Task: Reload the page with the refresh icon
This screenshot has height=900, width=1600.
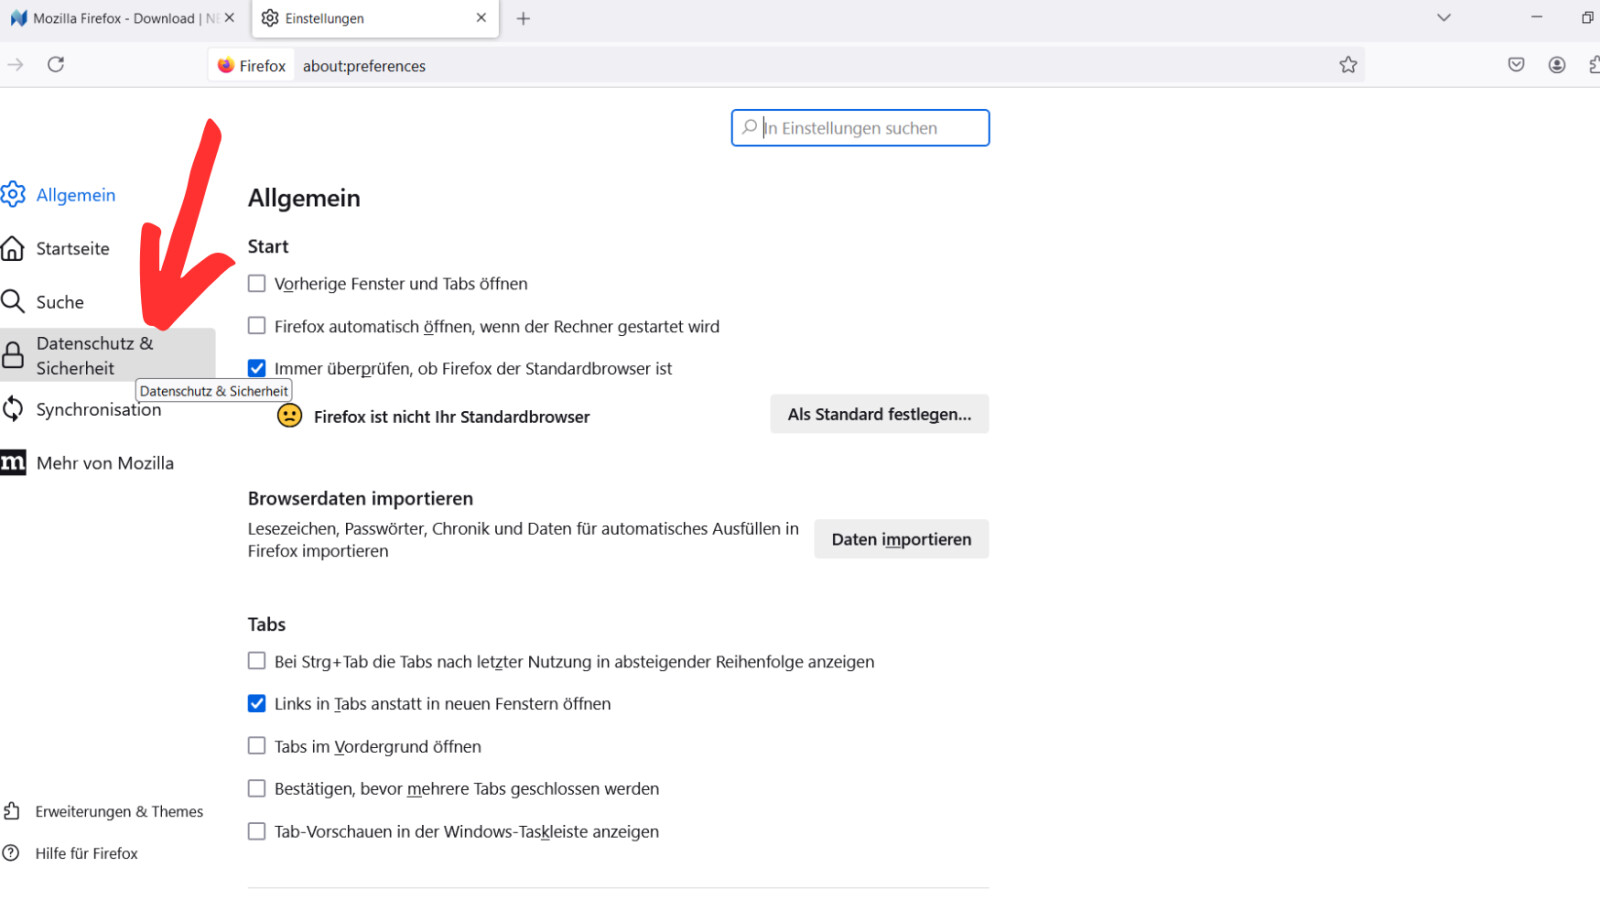Action: coord(56,65)
